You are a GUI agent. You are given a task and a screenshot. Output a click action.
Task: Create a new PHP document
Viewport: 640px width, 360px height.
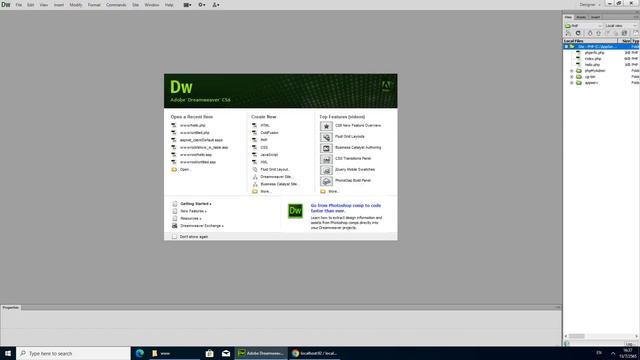(x=264, y=140)
